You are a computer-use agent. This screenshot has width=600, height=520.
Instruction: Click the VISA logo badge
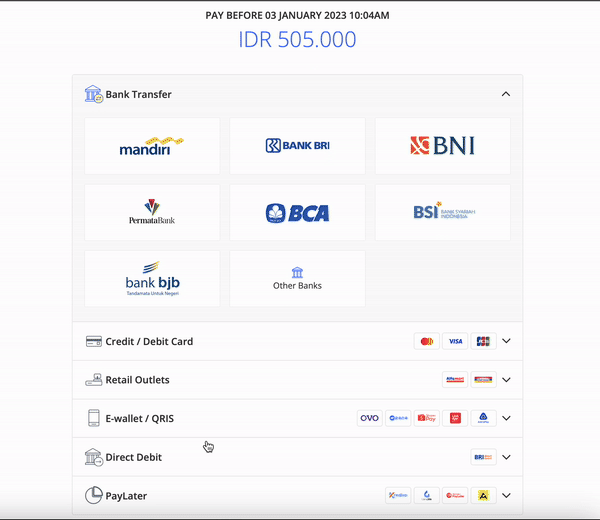[x=455, y=341]
